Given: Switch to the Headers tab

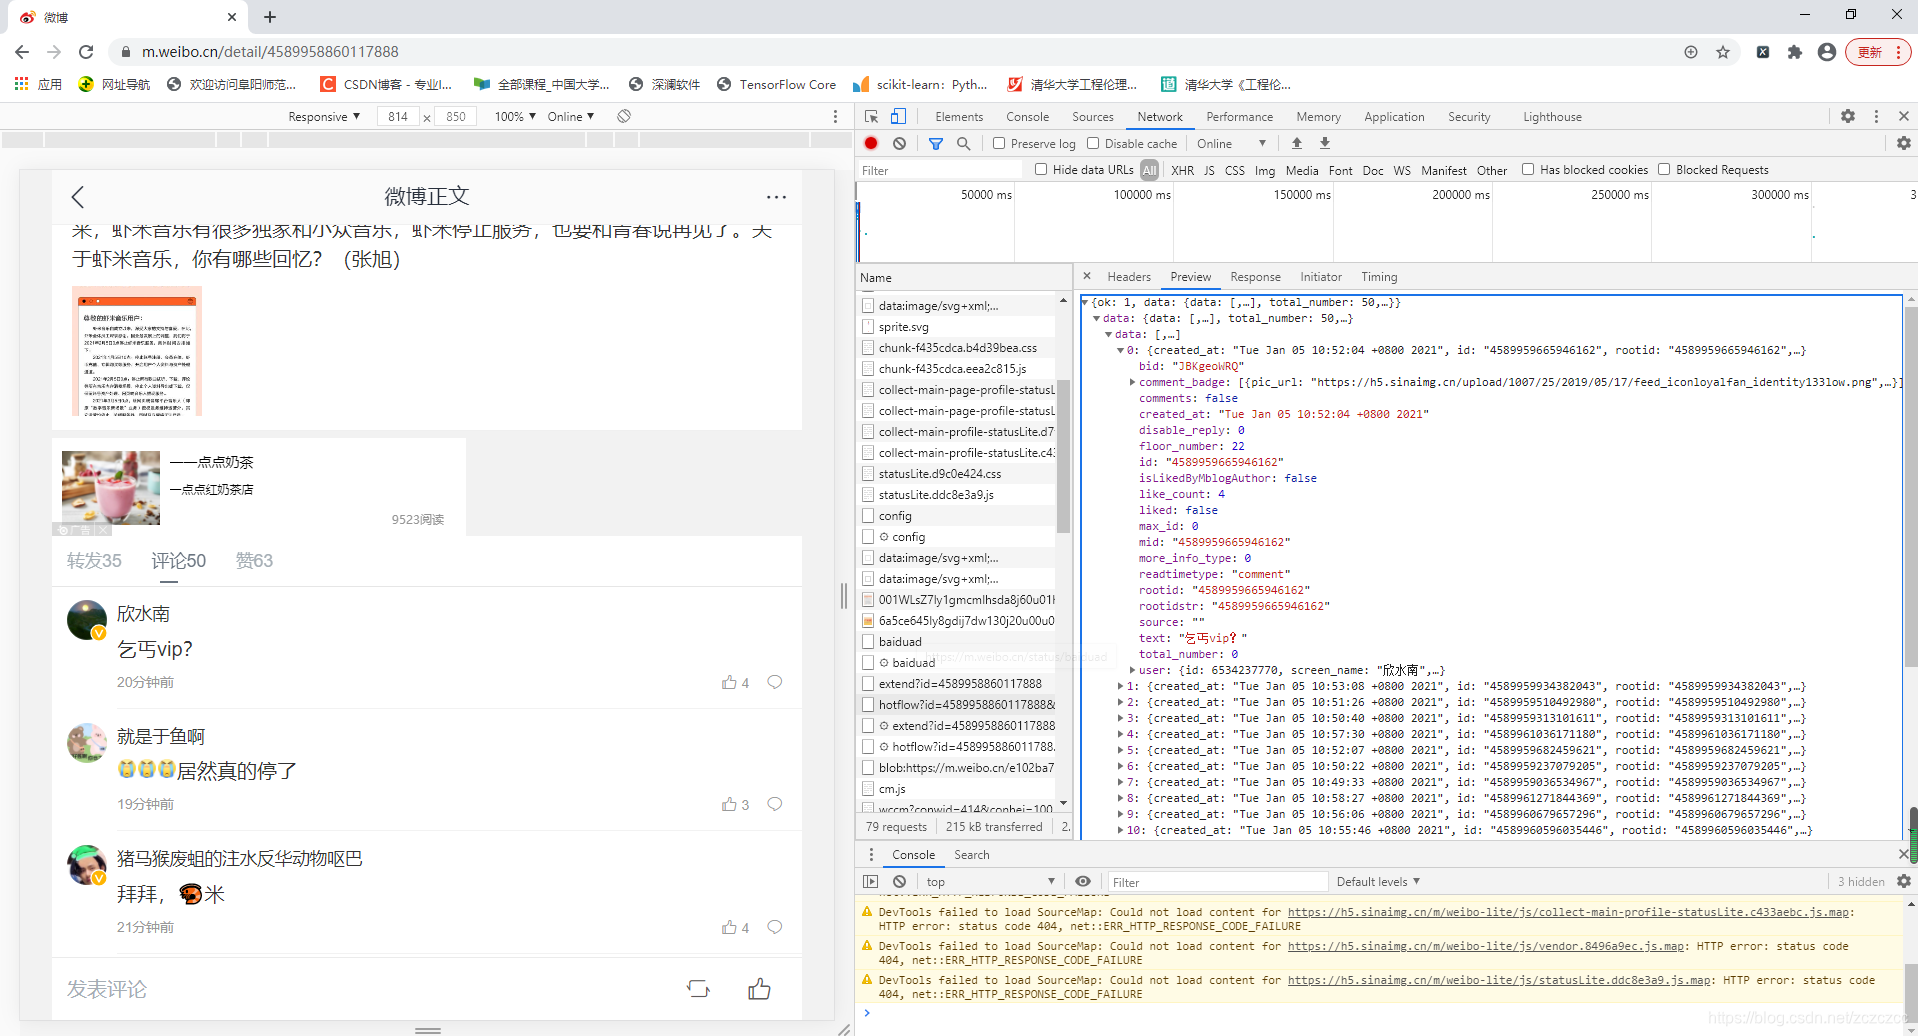Looking at the screenshot, I should tap(1129, 276).
